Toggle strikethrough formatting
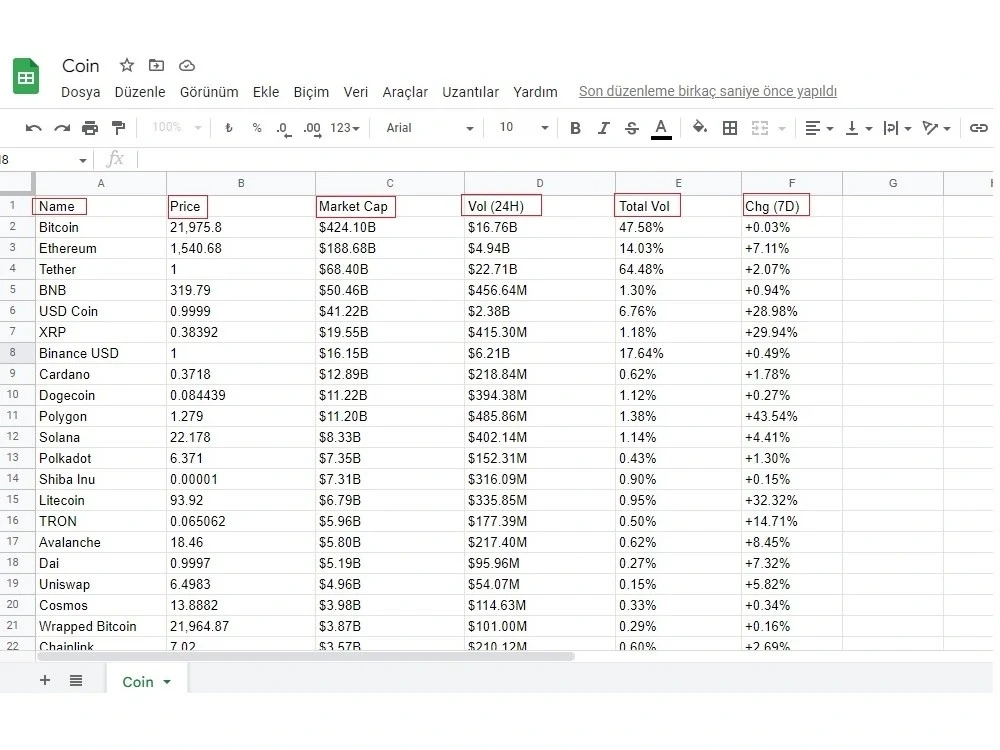This screenshot has height=750, width=1000. coord(632,128)
